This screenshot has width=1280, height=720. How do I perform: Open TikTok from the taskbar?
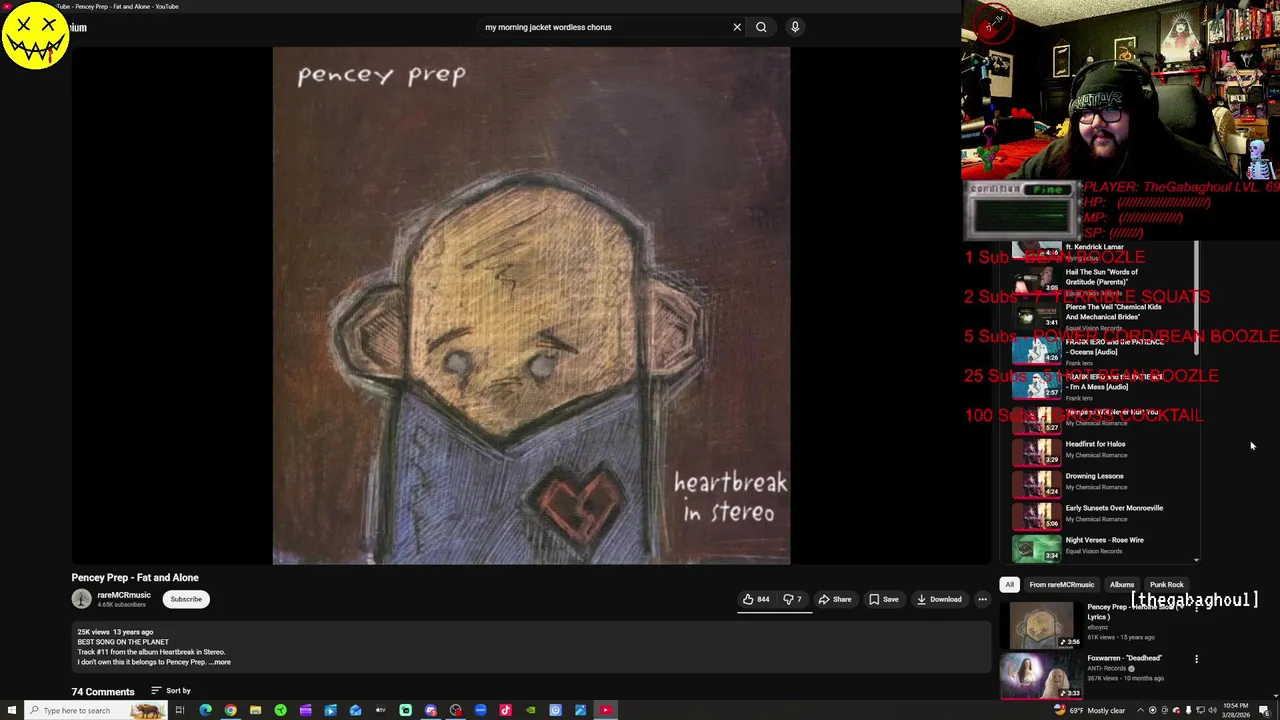tap(505, 710)
